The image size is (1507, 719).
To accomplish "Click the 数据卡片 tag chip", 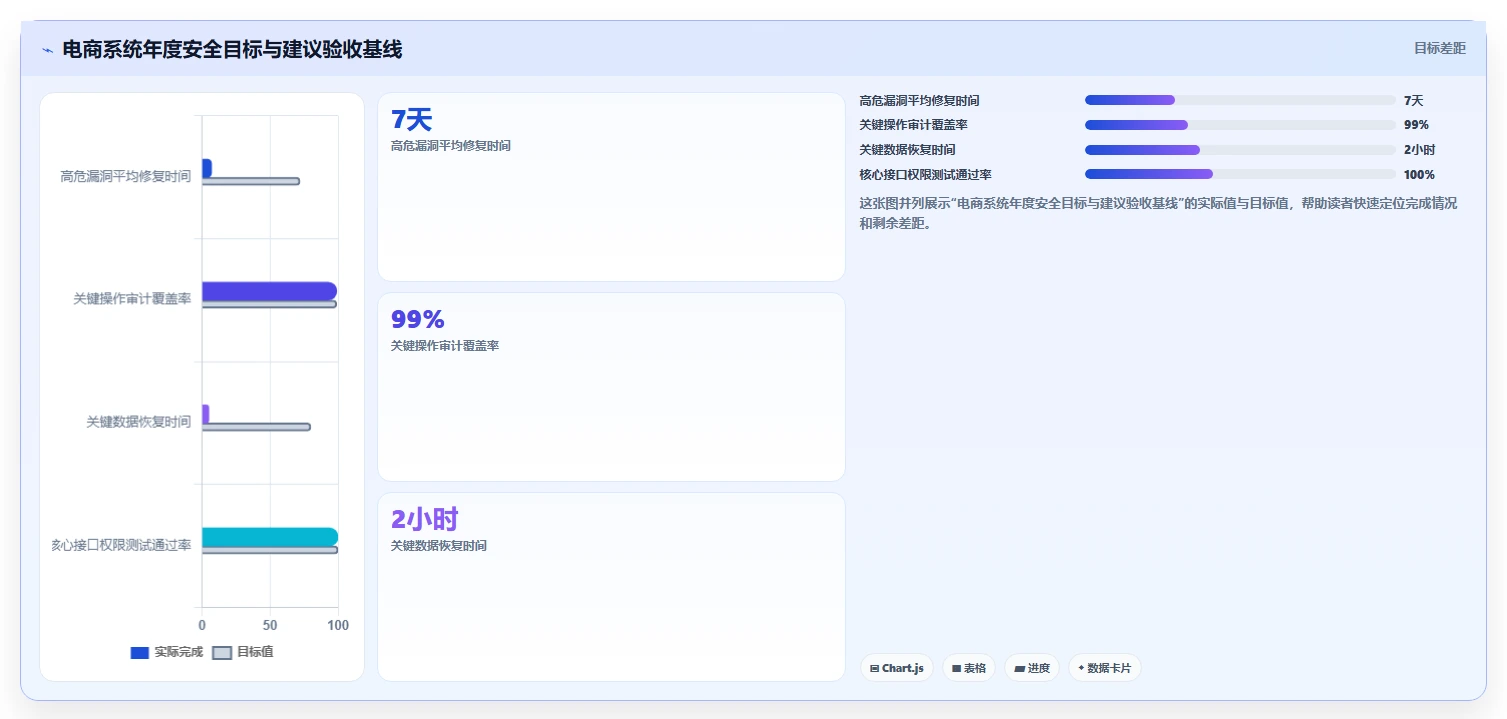I will (1104, 668).
